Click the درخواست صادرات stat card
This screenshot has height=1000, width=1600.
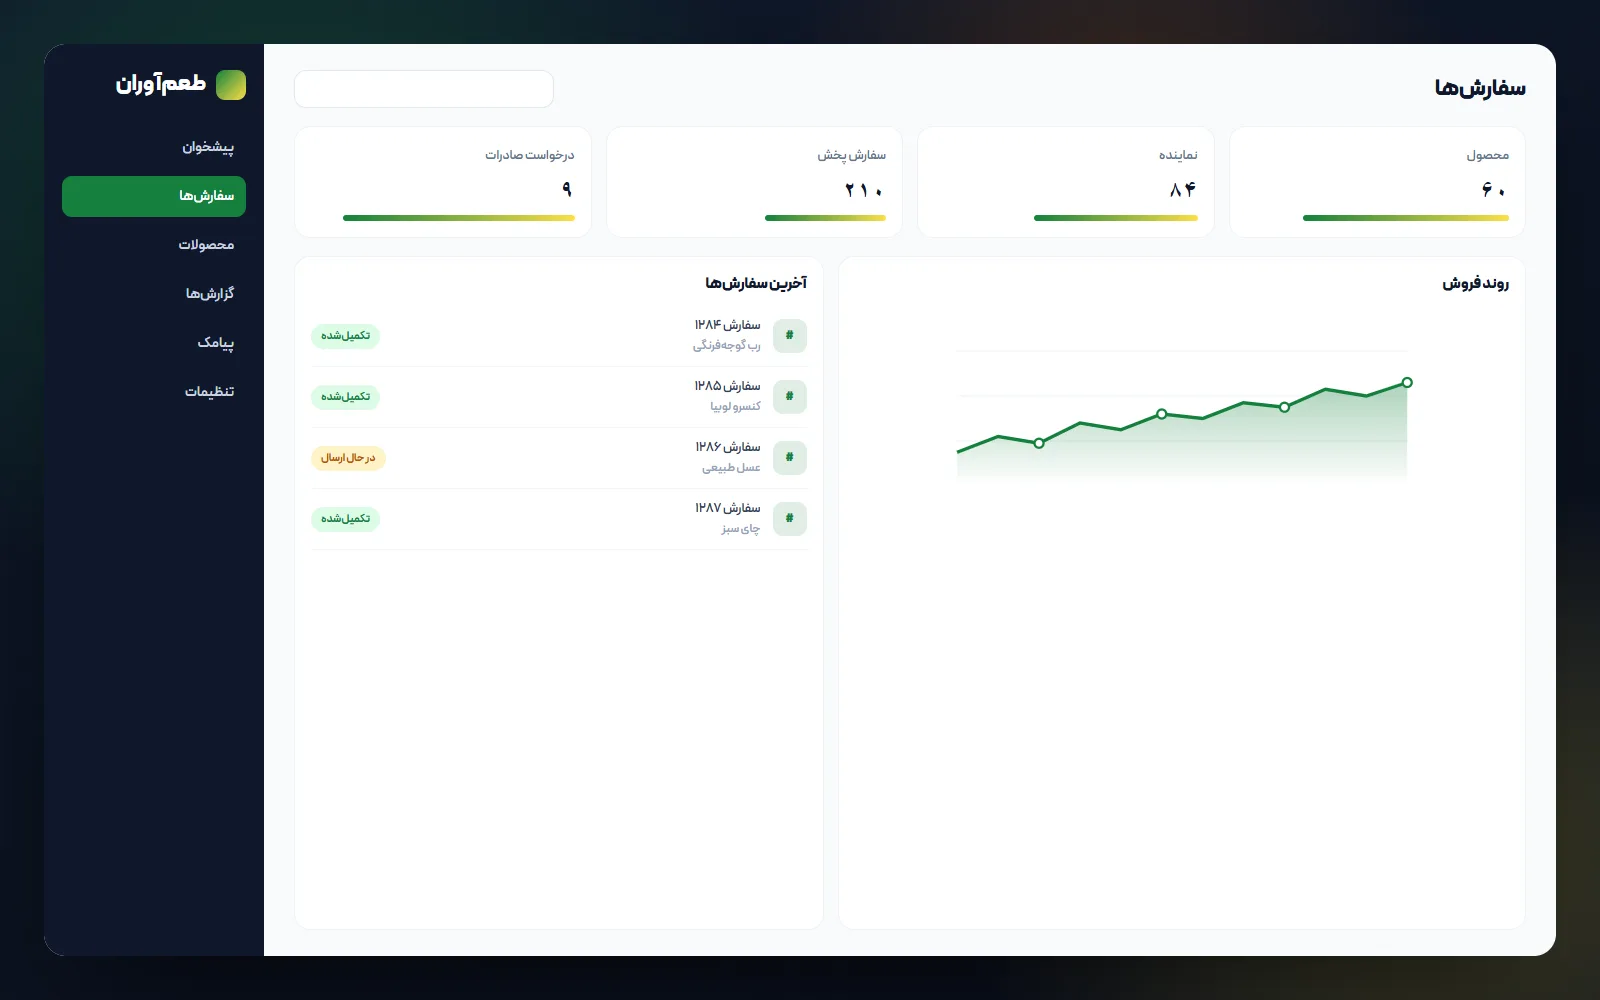pos(443,182)
